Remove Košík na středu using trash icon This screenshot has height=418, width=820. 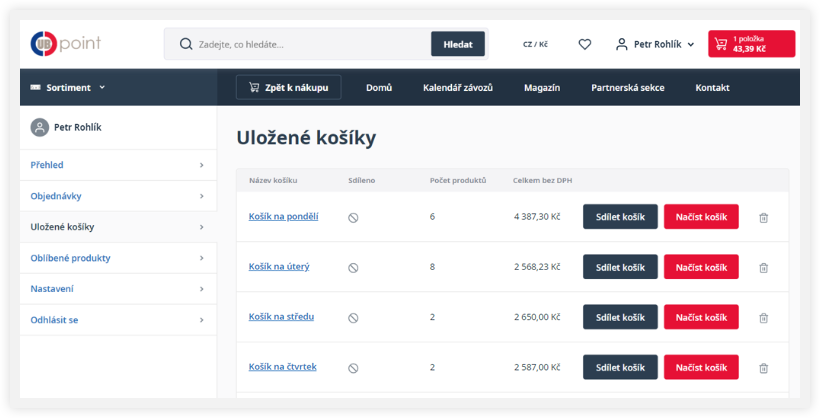tap(763, 317)
